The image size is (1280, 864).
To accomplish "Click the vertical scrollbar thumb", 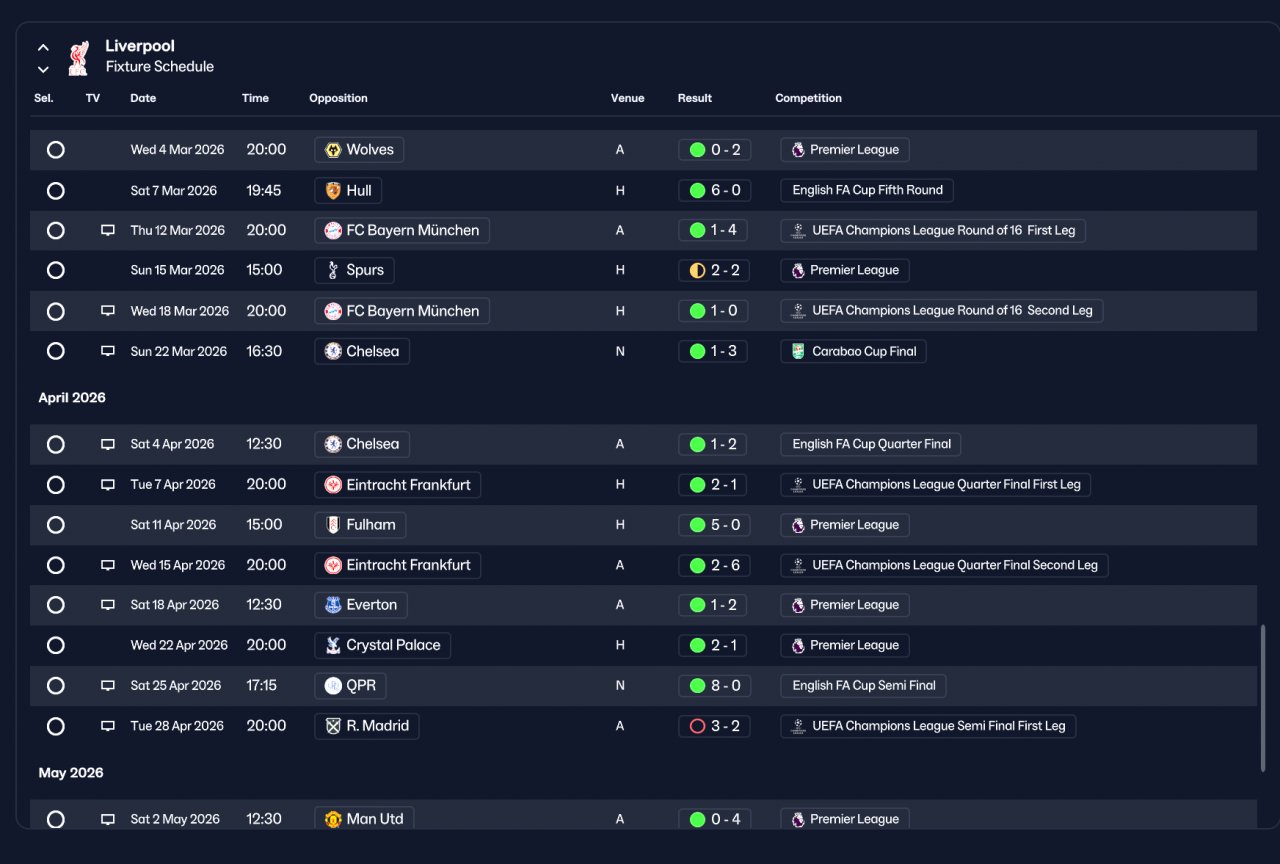I will click(1263, 698).
